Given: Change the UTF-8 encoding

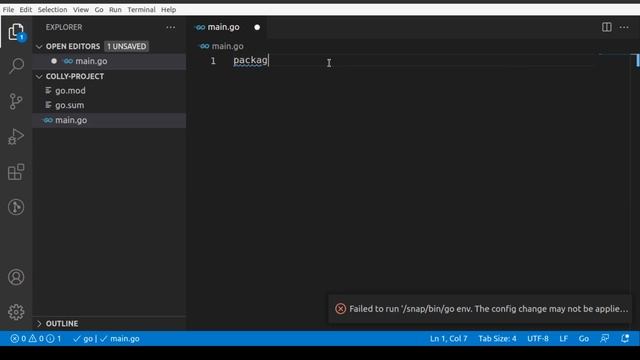Looking at the screenshot, I should tap(538, 339).
